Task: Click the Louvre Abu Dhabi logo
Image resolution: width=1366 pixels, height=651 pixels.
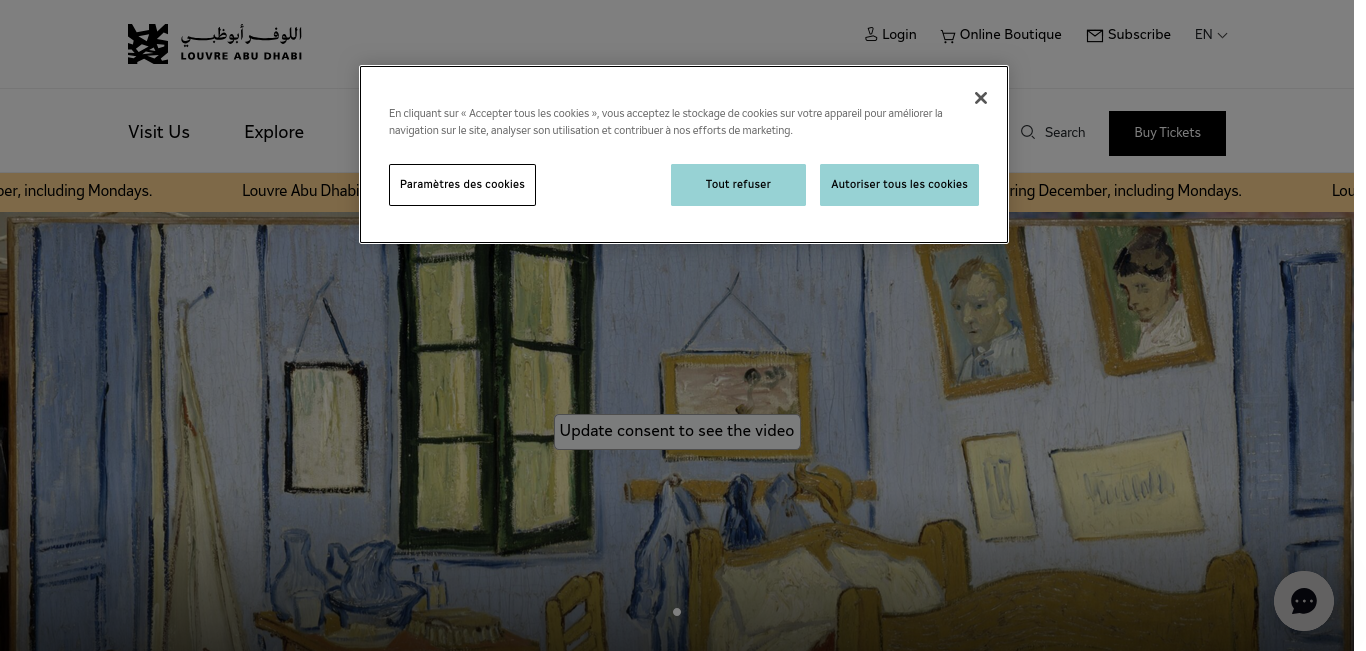Action: point(215,44)
